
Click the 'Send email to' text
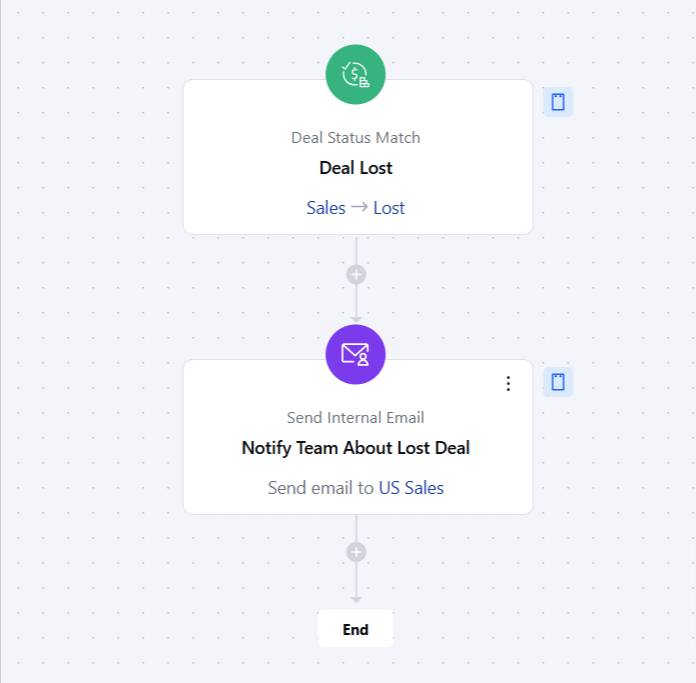[321, 488]
